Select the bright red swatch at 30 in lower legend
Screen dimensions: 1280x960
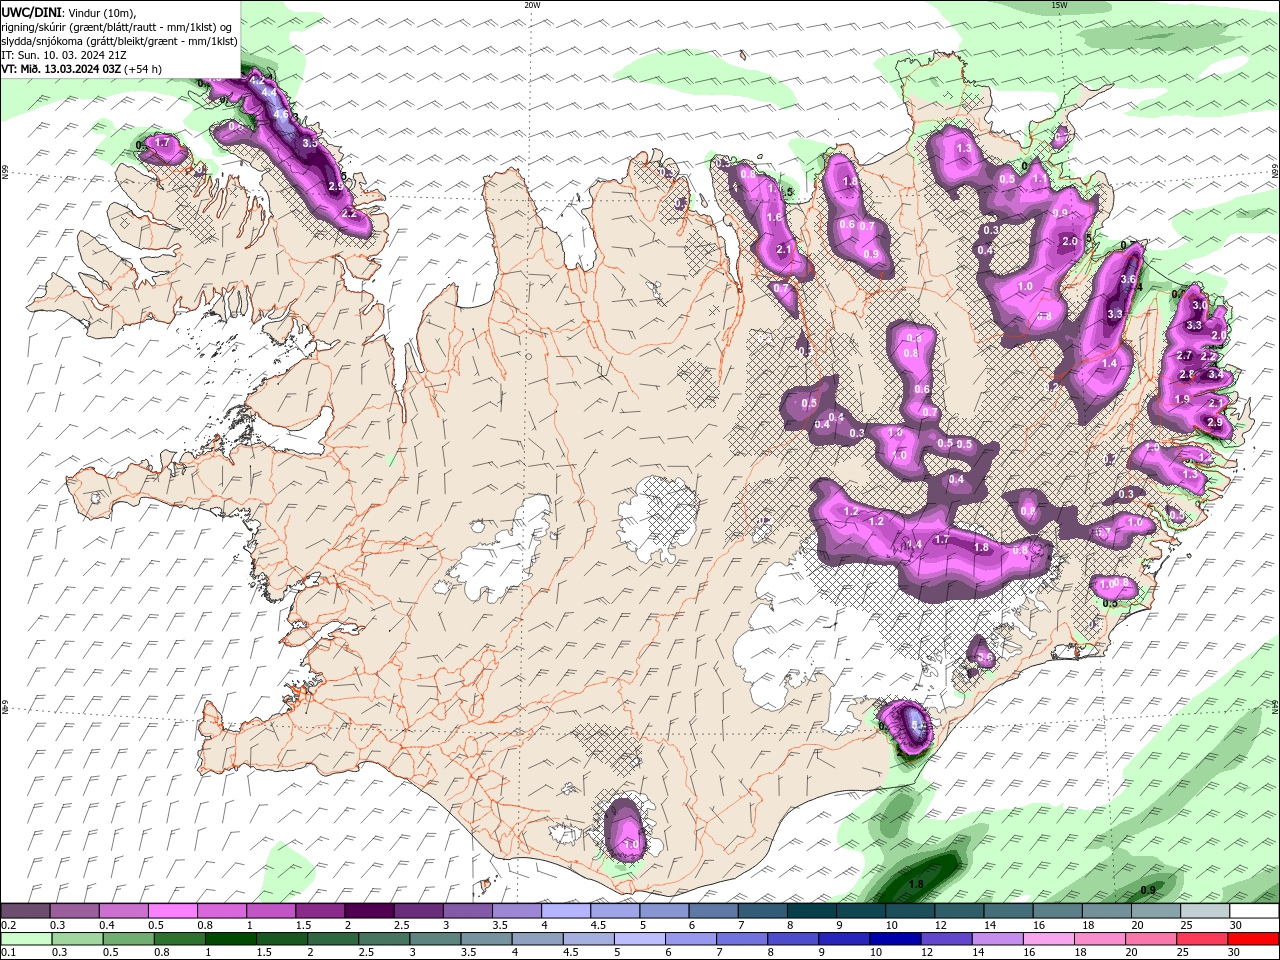1254,939
